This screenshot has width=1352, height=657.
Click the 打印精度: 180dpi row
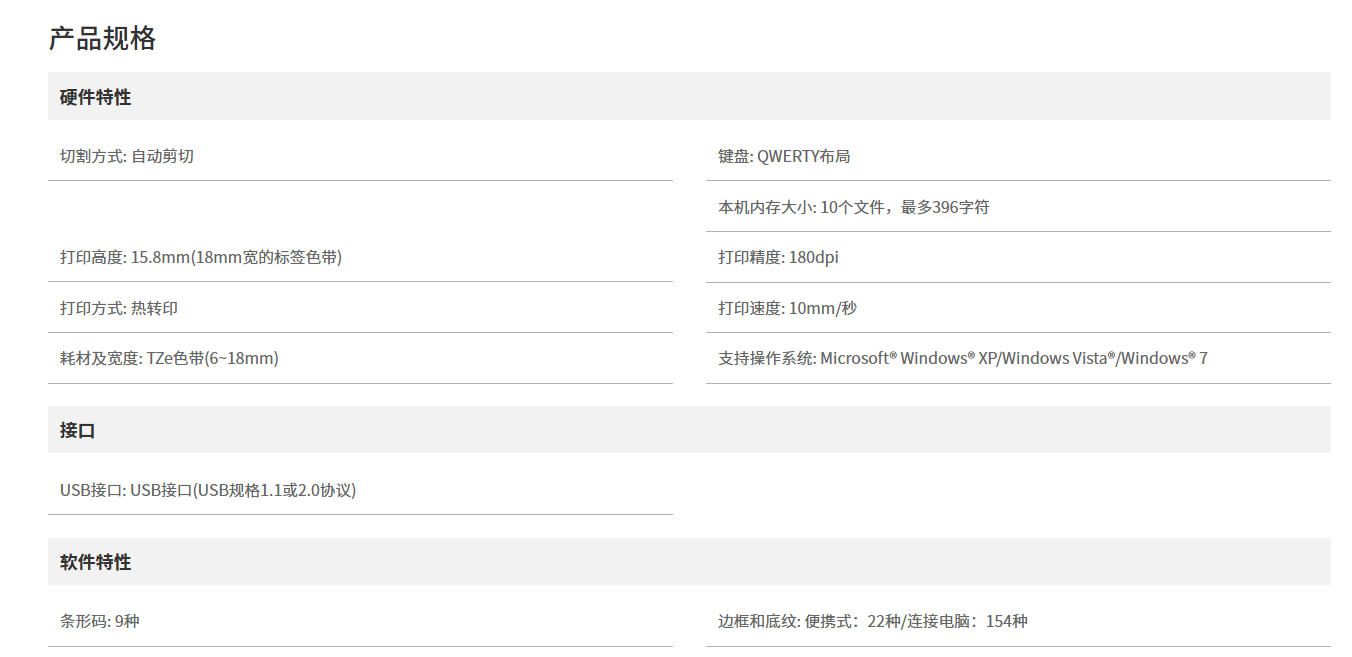coord(778,257)
